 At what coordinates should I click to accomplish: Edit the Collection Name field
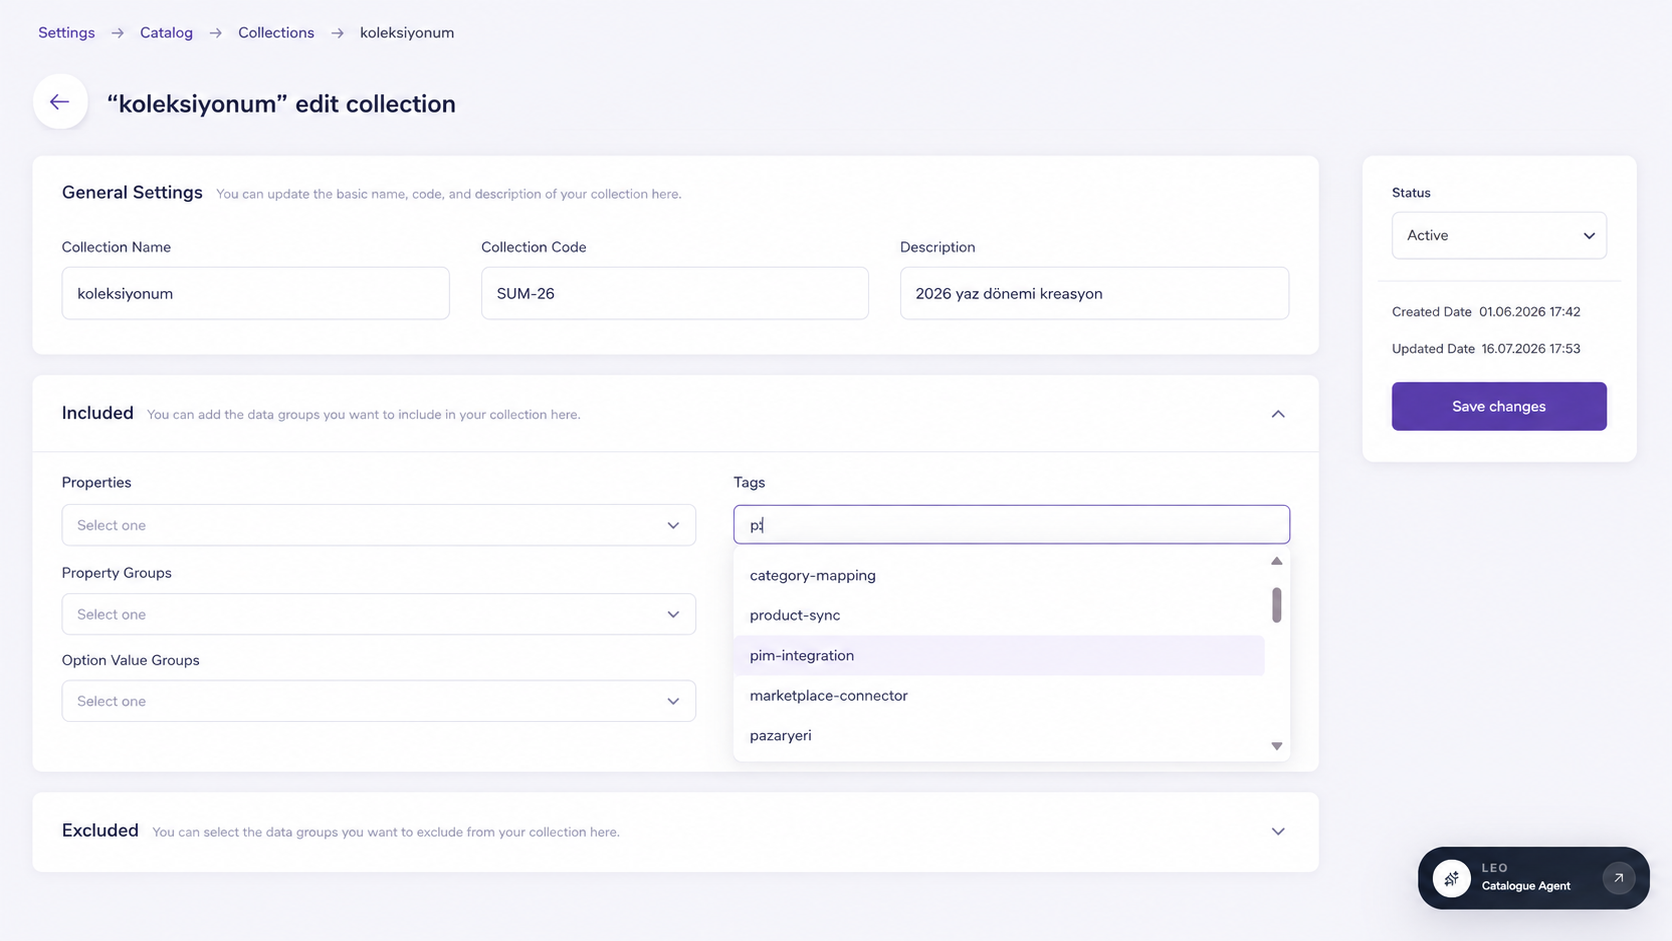255,293
